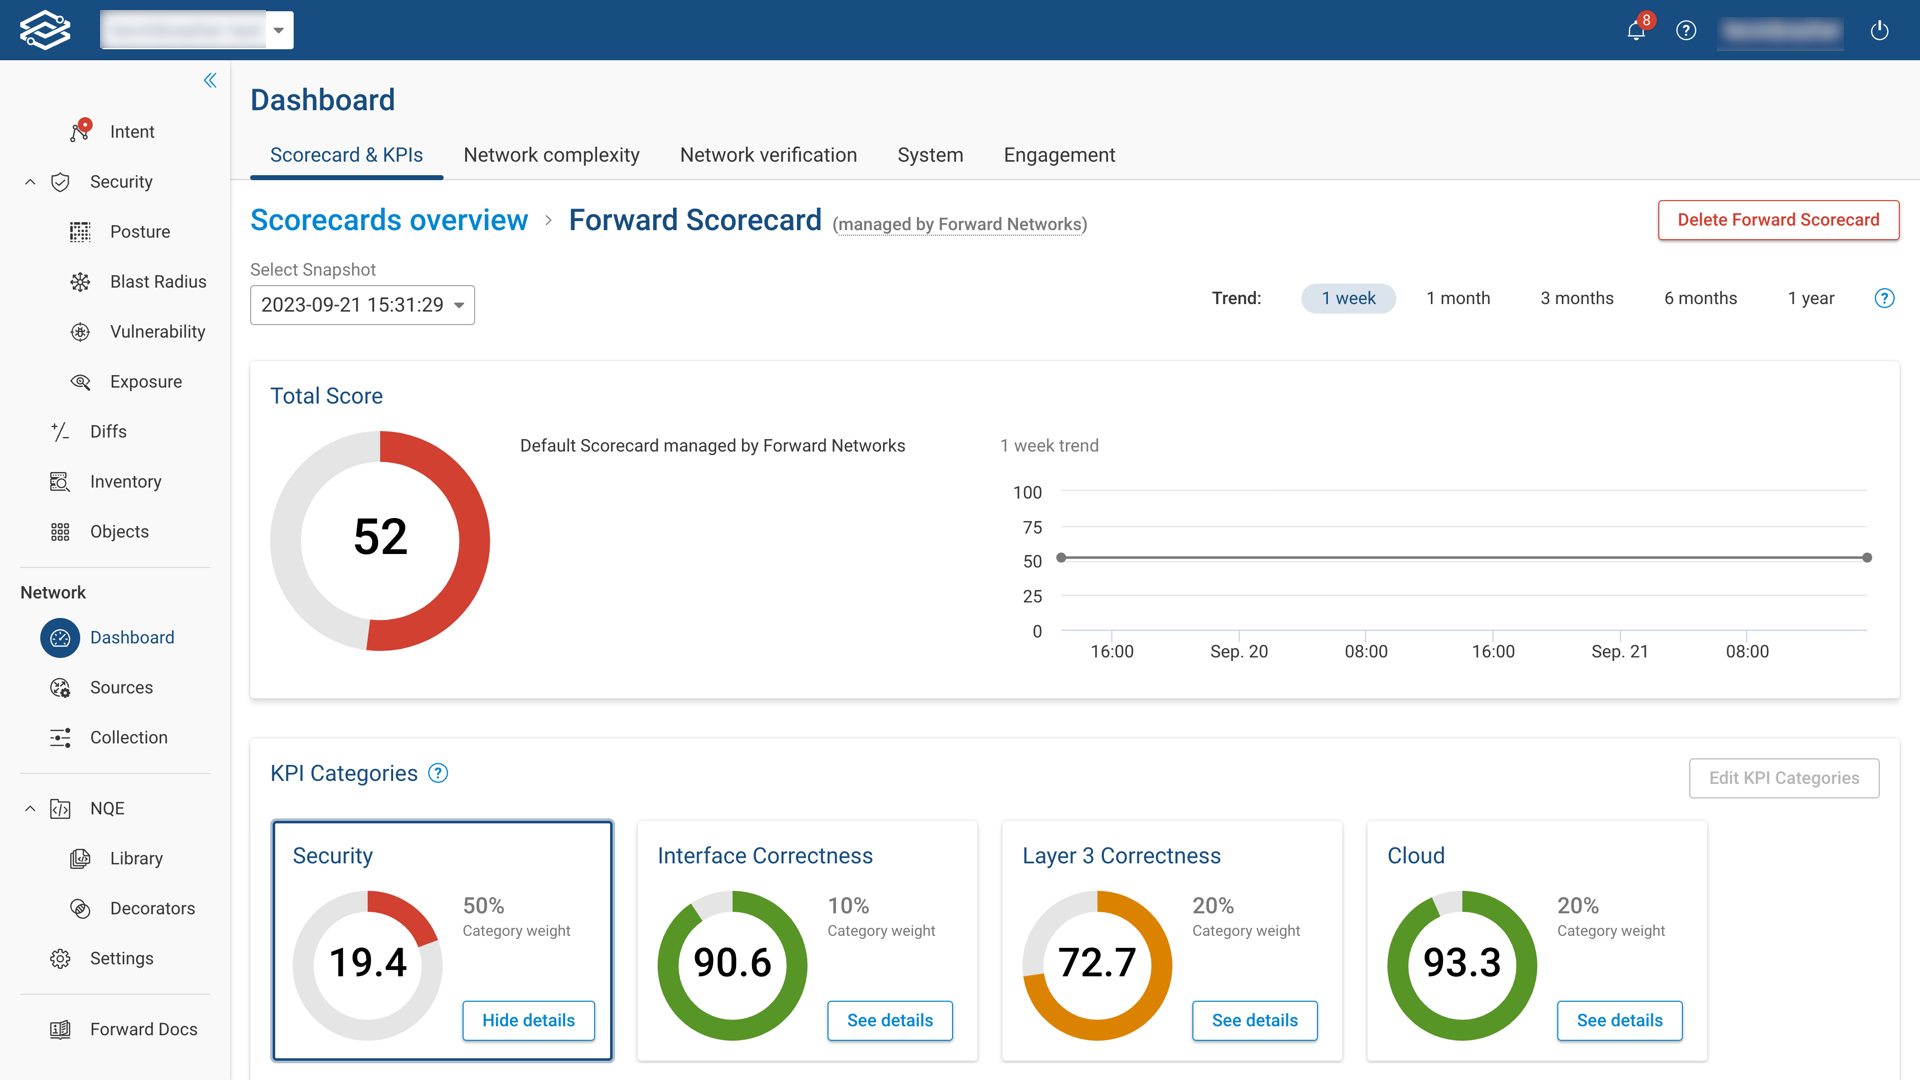Open the Exposure analysis view

point(145,381)
